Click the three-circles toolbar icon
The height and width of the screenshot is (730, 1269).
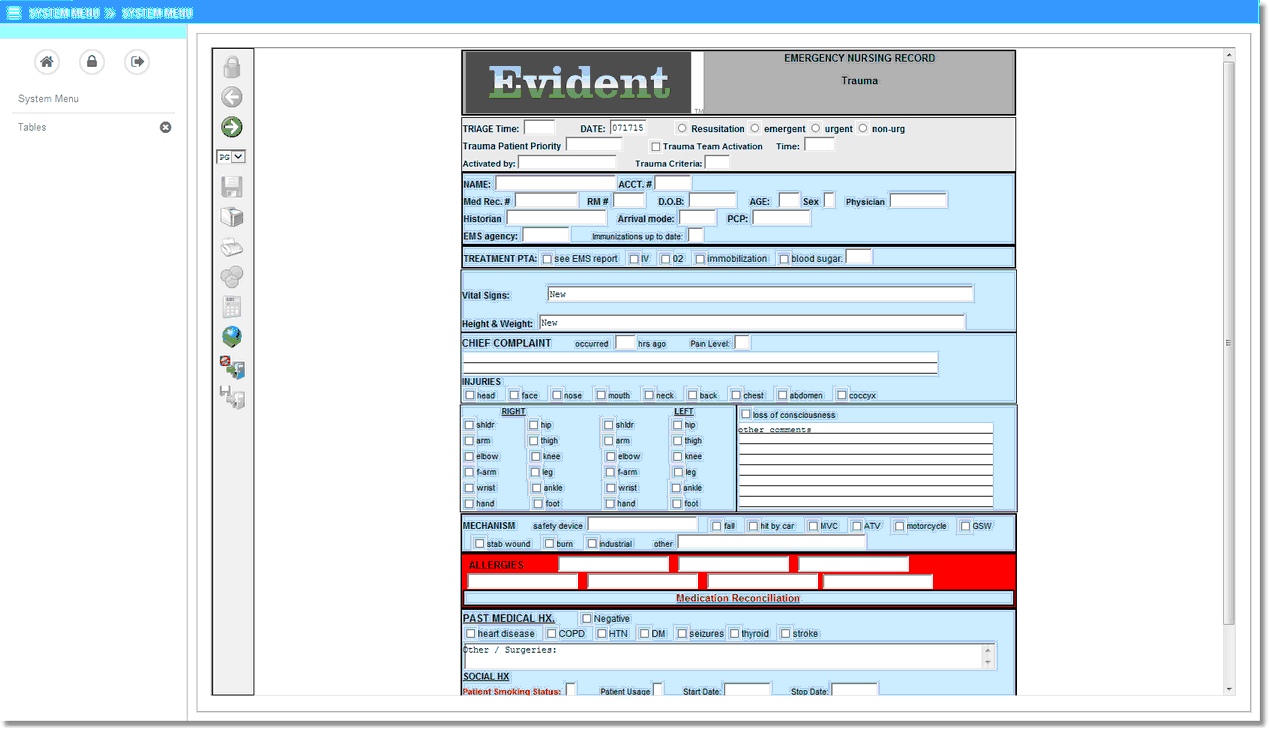pyautogui.click(x=232, y=277)
